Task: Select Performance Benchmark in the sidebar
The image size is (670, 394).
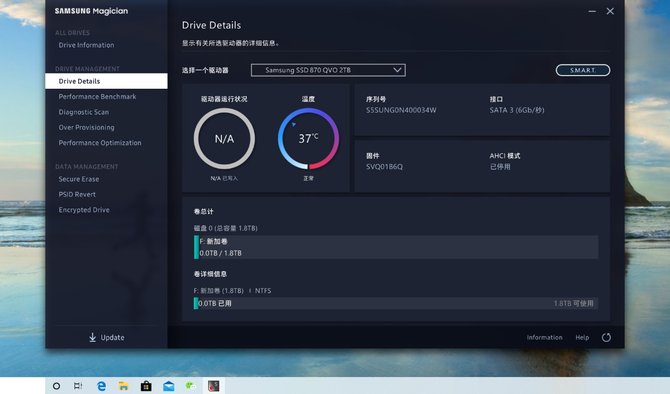Action: coord(97,97)
